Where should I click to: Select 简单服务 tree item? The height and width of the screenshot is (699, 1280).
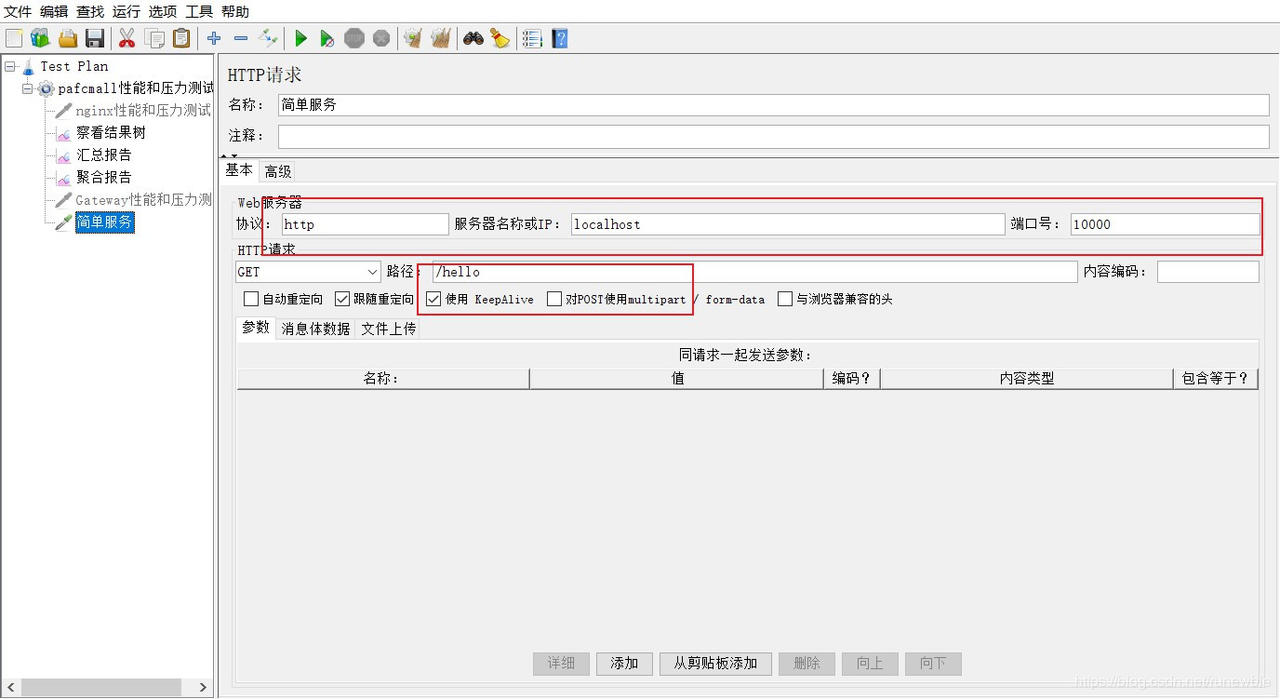pyautogui.click(x=104, y=222)
